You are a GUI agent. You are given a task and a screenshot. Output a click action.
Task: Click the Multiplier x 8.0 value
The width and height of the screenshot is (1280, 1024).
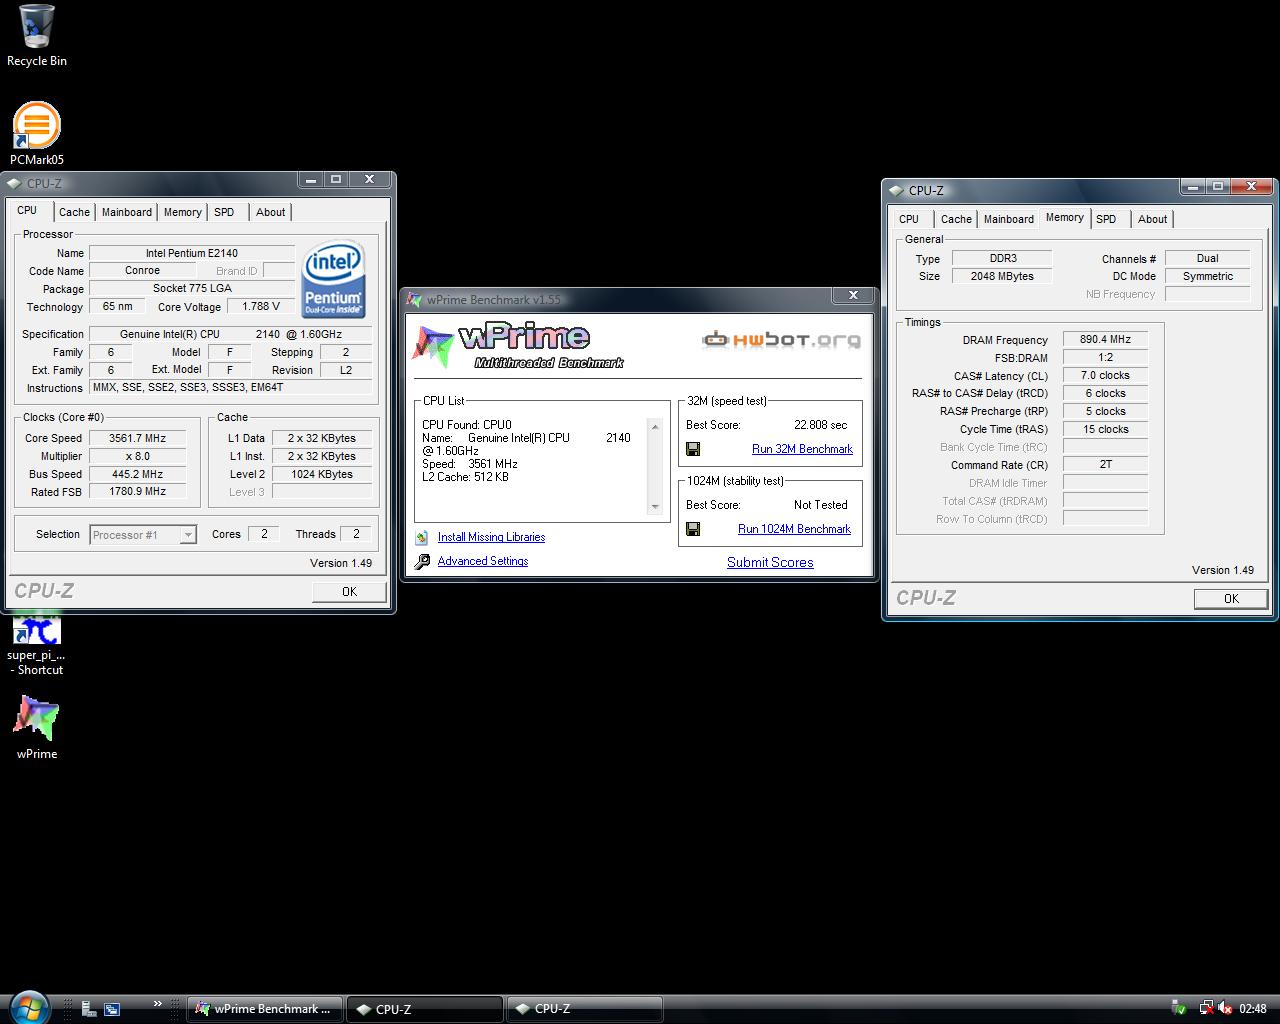click(x=138, y=456)
